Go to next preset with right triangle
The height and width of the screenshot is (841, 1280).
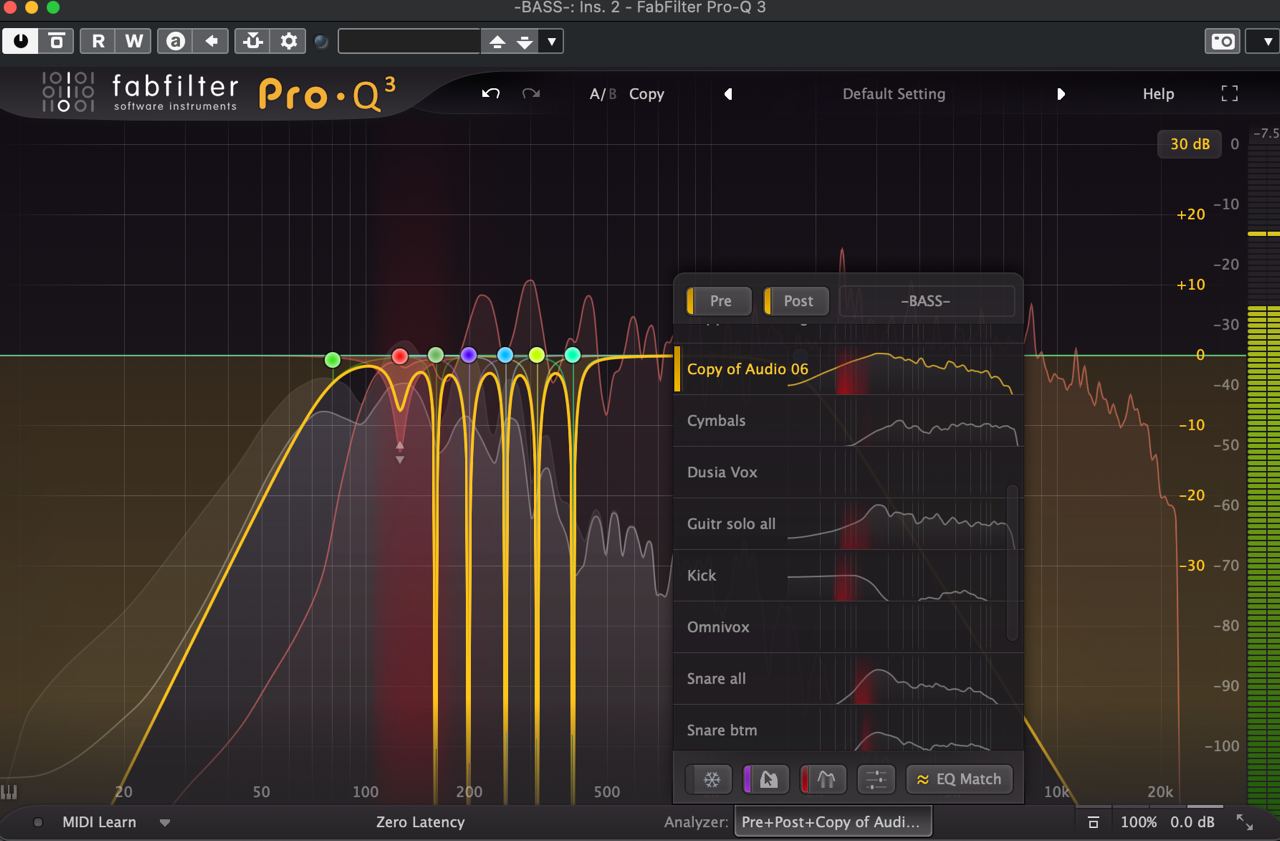pos(1061,94)
